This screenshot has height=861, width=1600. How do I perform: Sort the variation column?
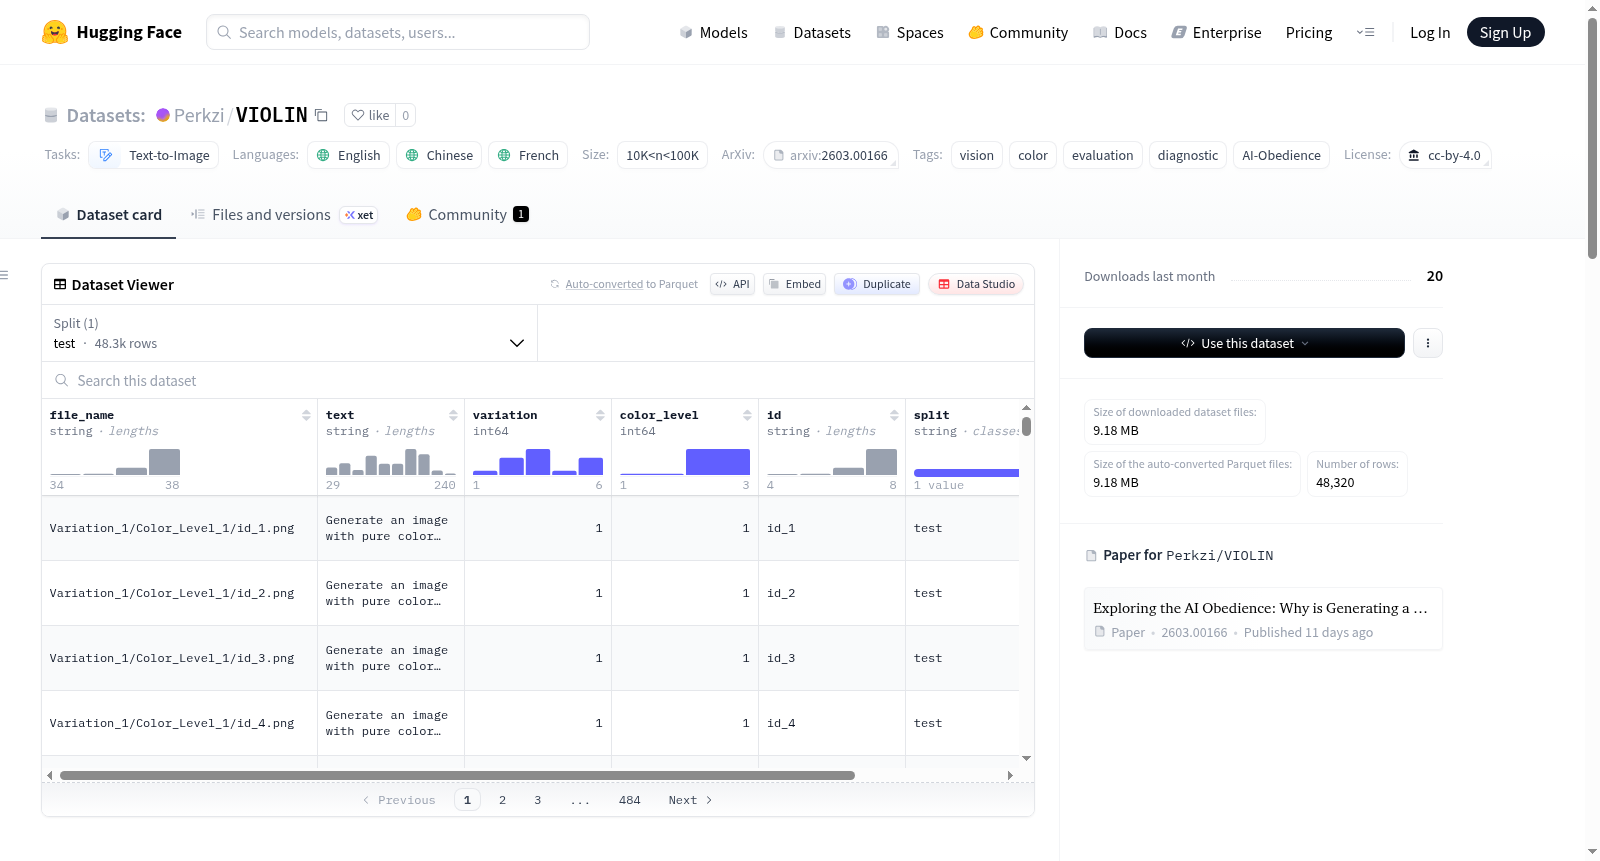tap(600, 415)
